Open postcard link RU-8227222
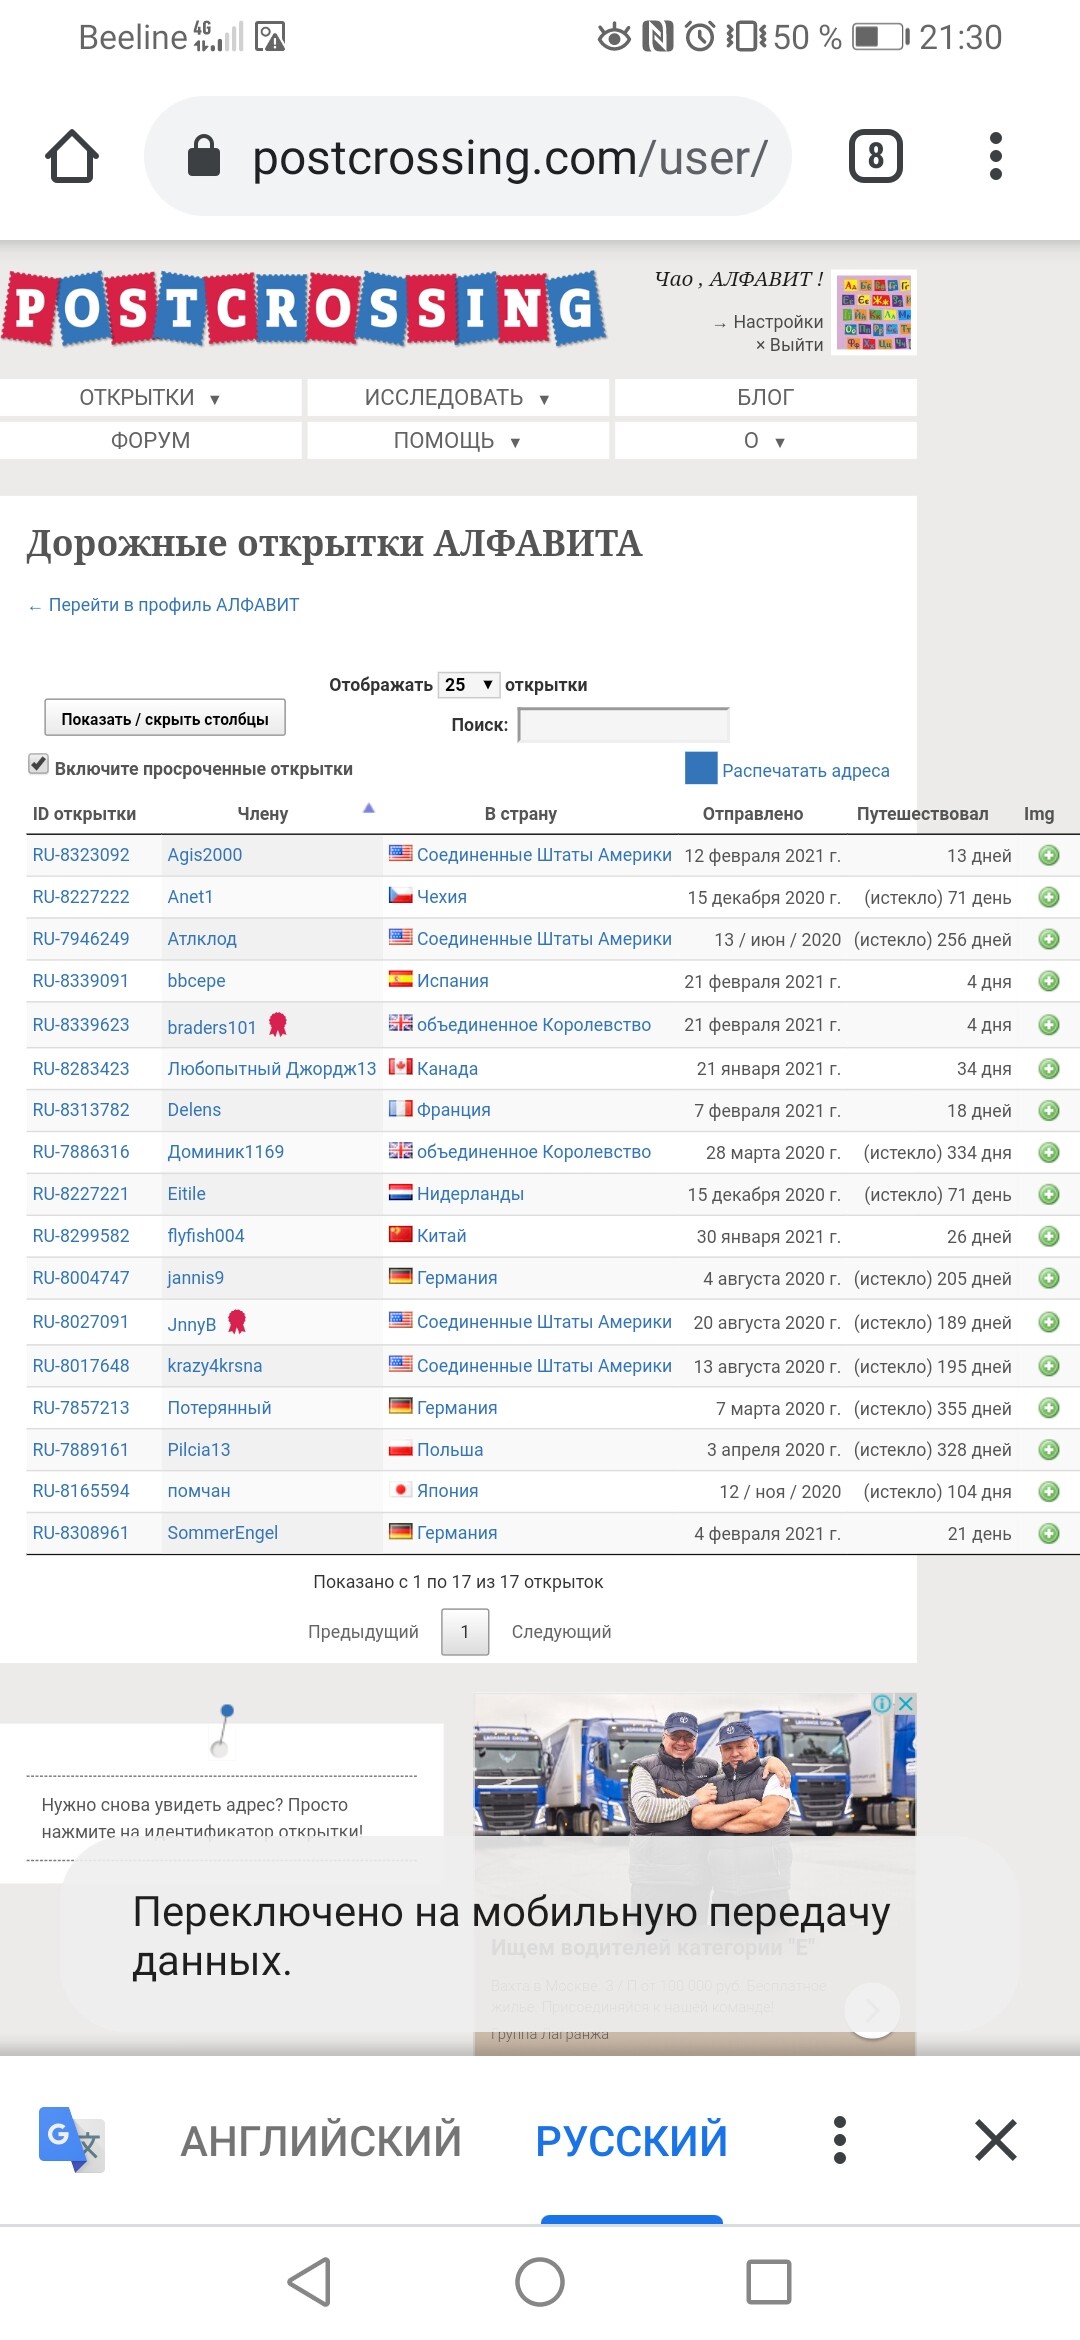Viewport: 1080px width, 2340px height. click(x=81, y=897)
